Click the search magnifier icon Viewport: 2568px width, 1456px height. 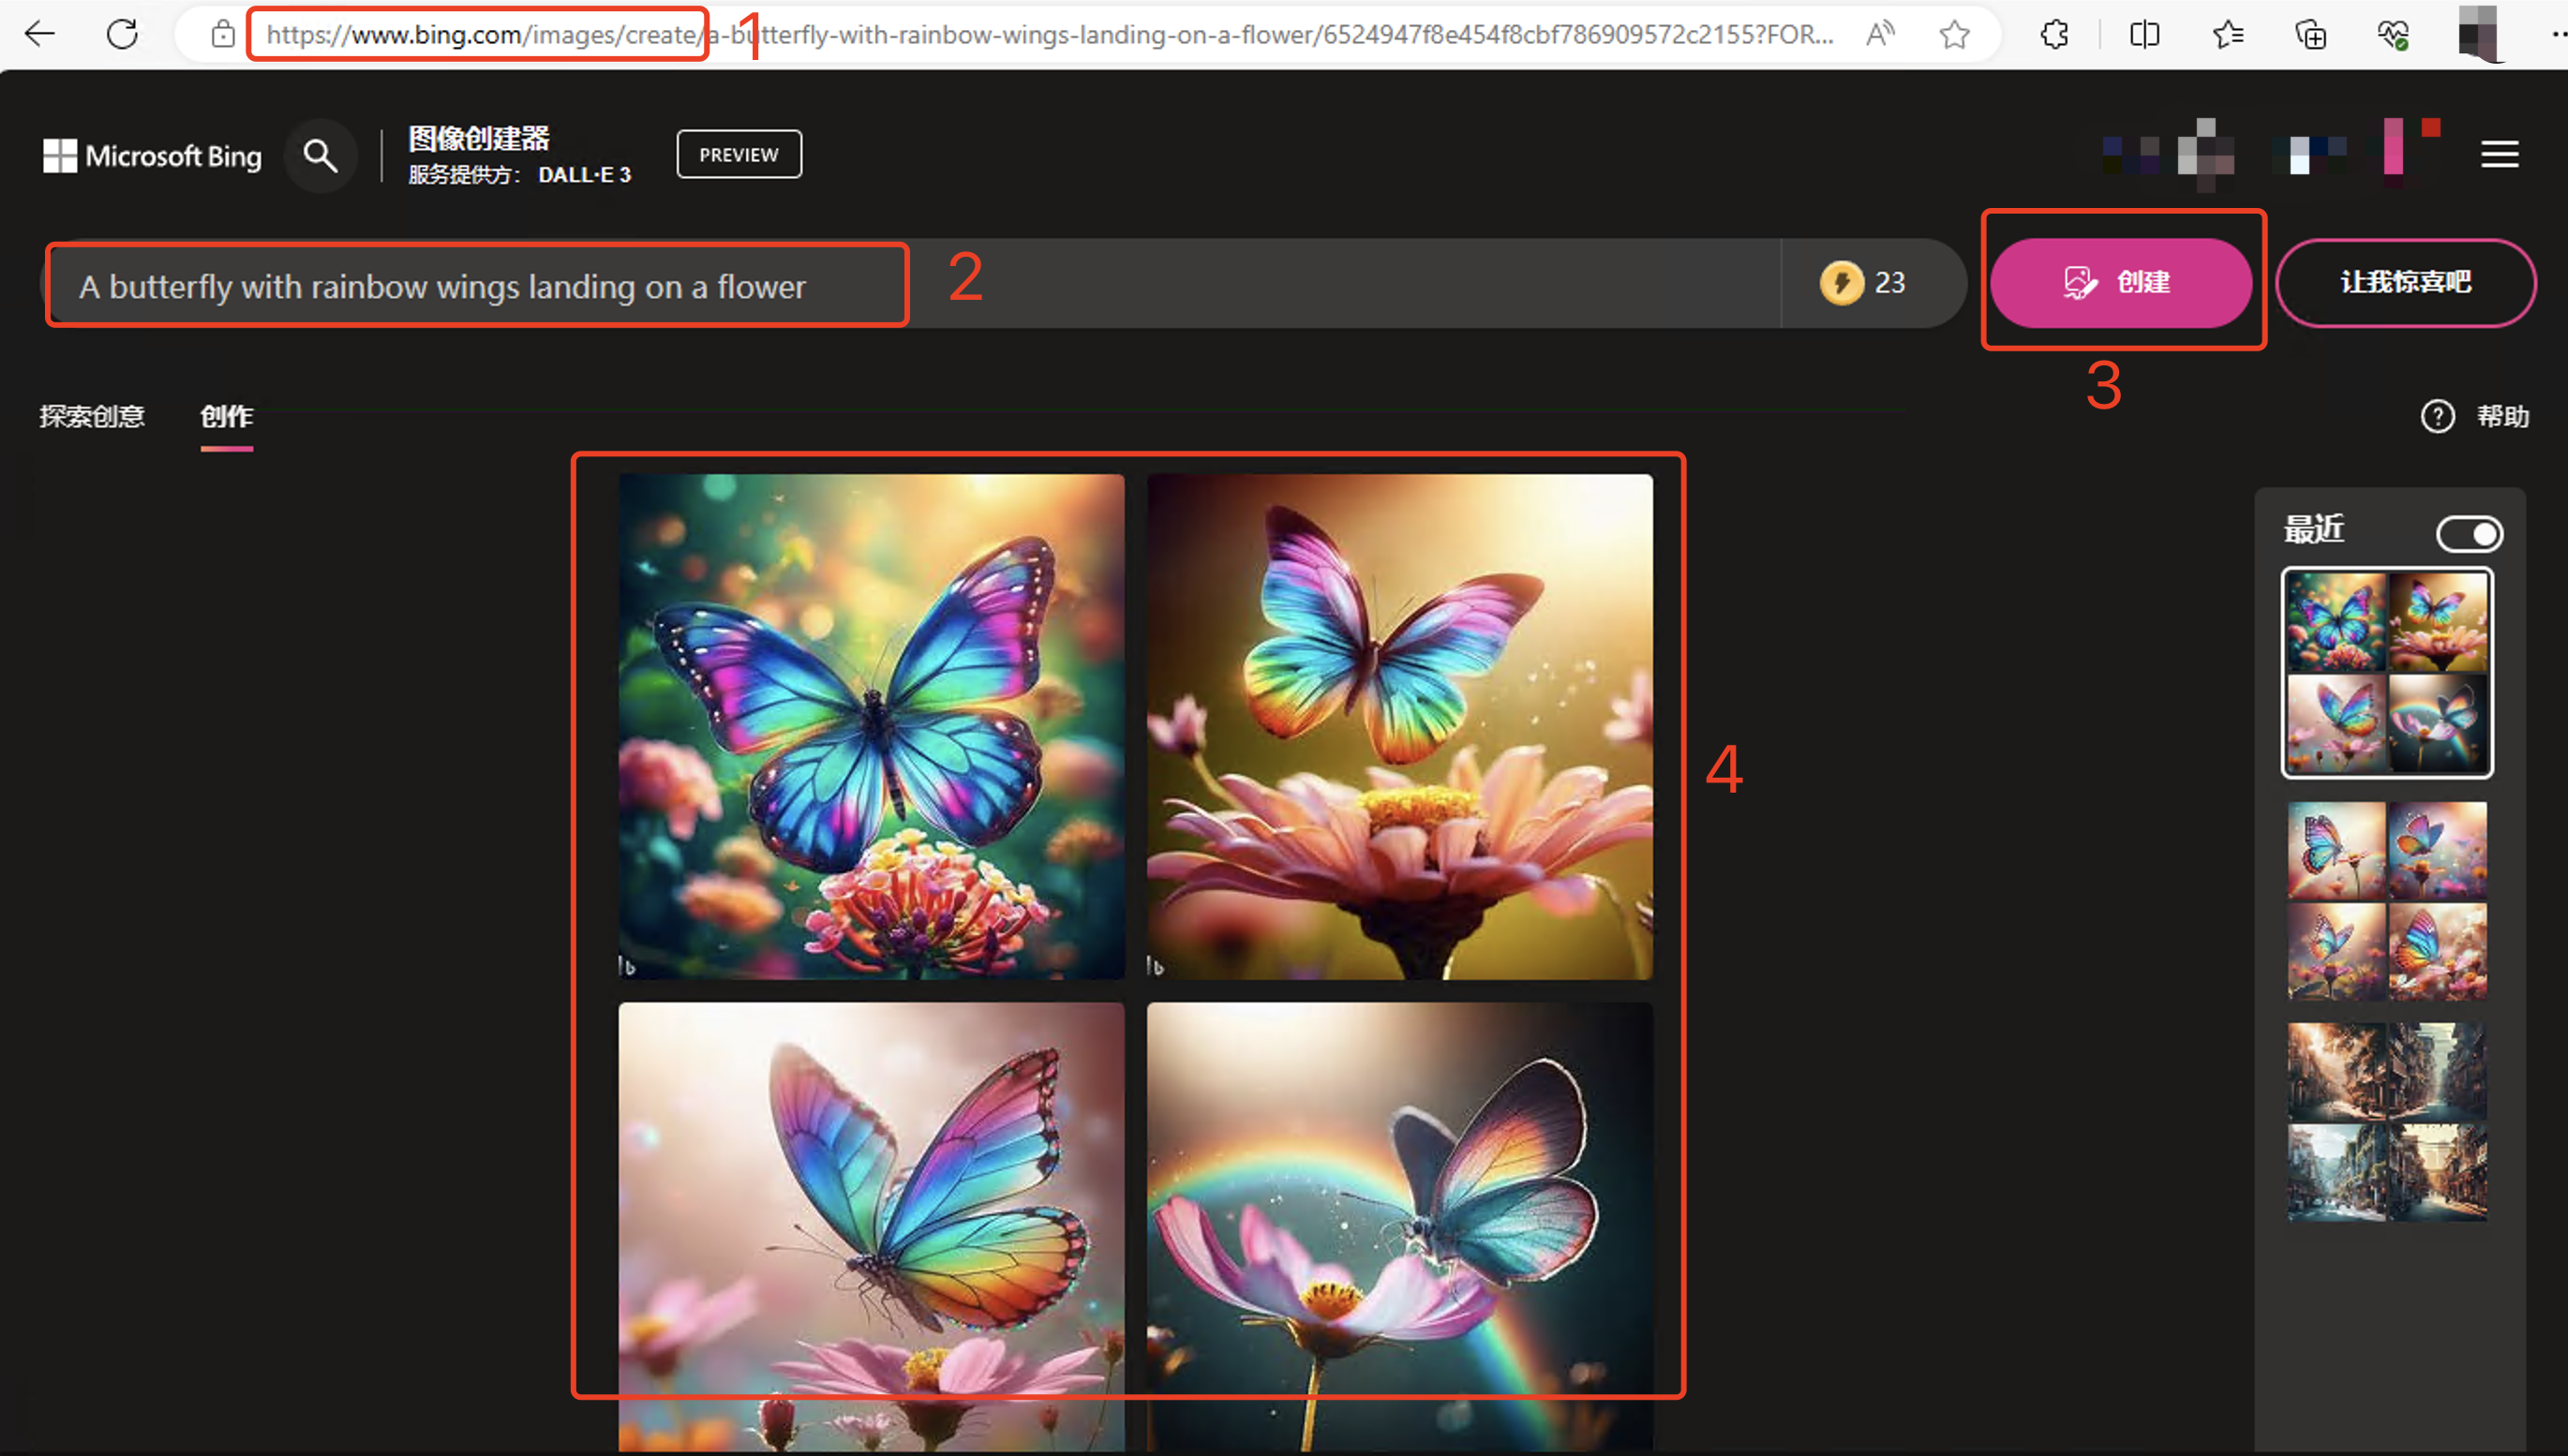pyautogui.click(x=318, y=156)
